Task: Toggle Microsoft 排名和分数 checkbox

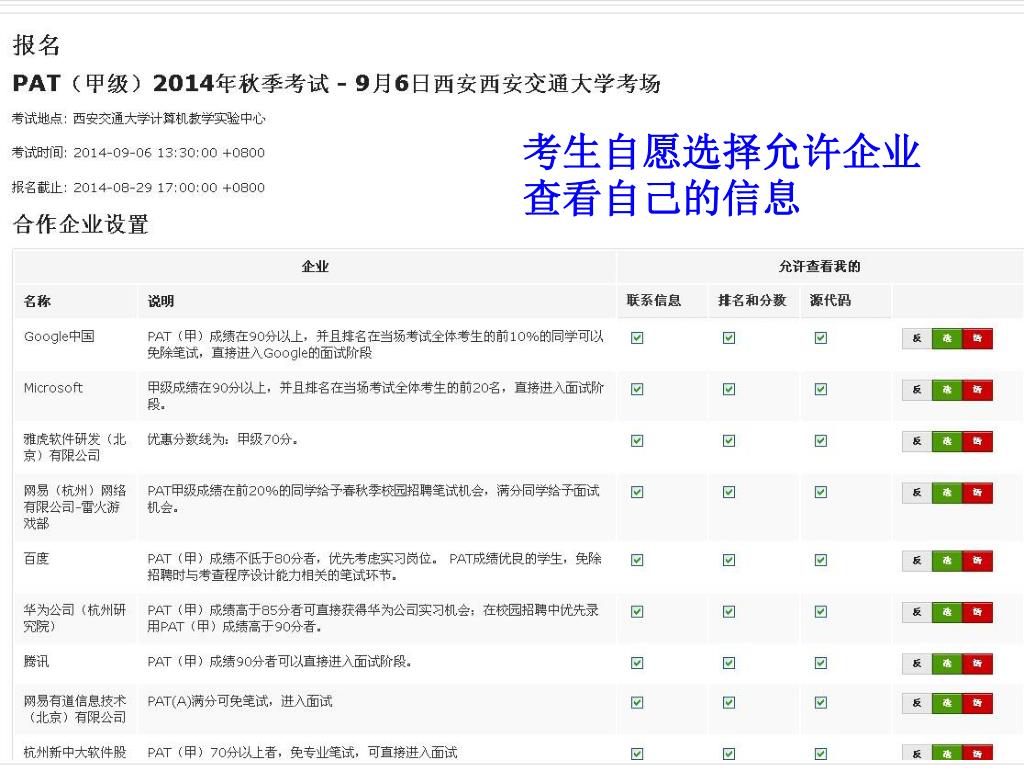Action: 729,389
